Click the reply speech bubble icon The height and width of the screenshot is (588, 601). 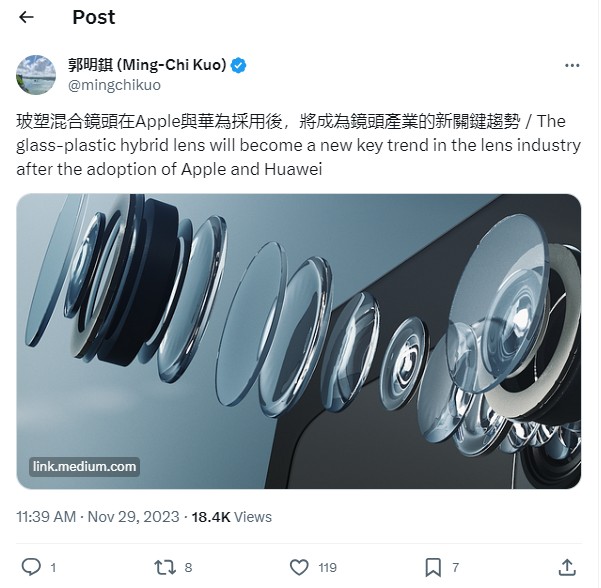click(x=31, y=567)
